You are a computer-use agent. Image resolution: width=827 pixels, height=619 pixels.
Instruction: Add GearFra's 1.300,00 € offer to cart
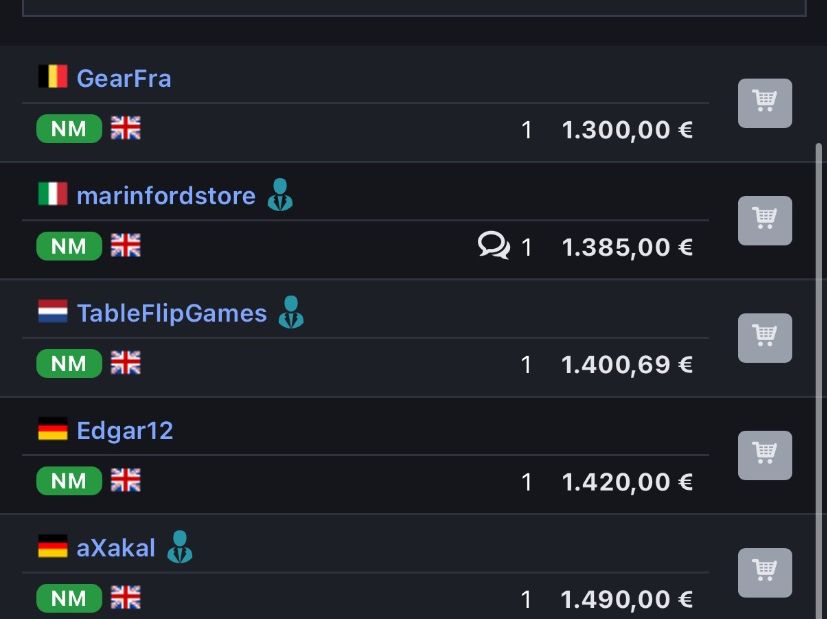pyautogui.click(x=764, y=103)
